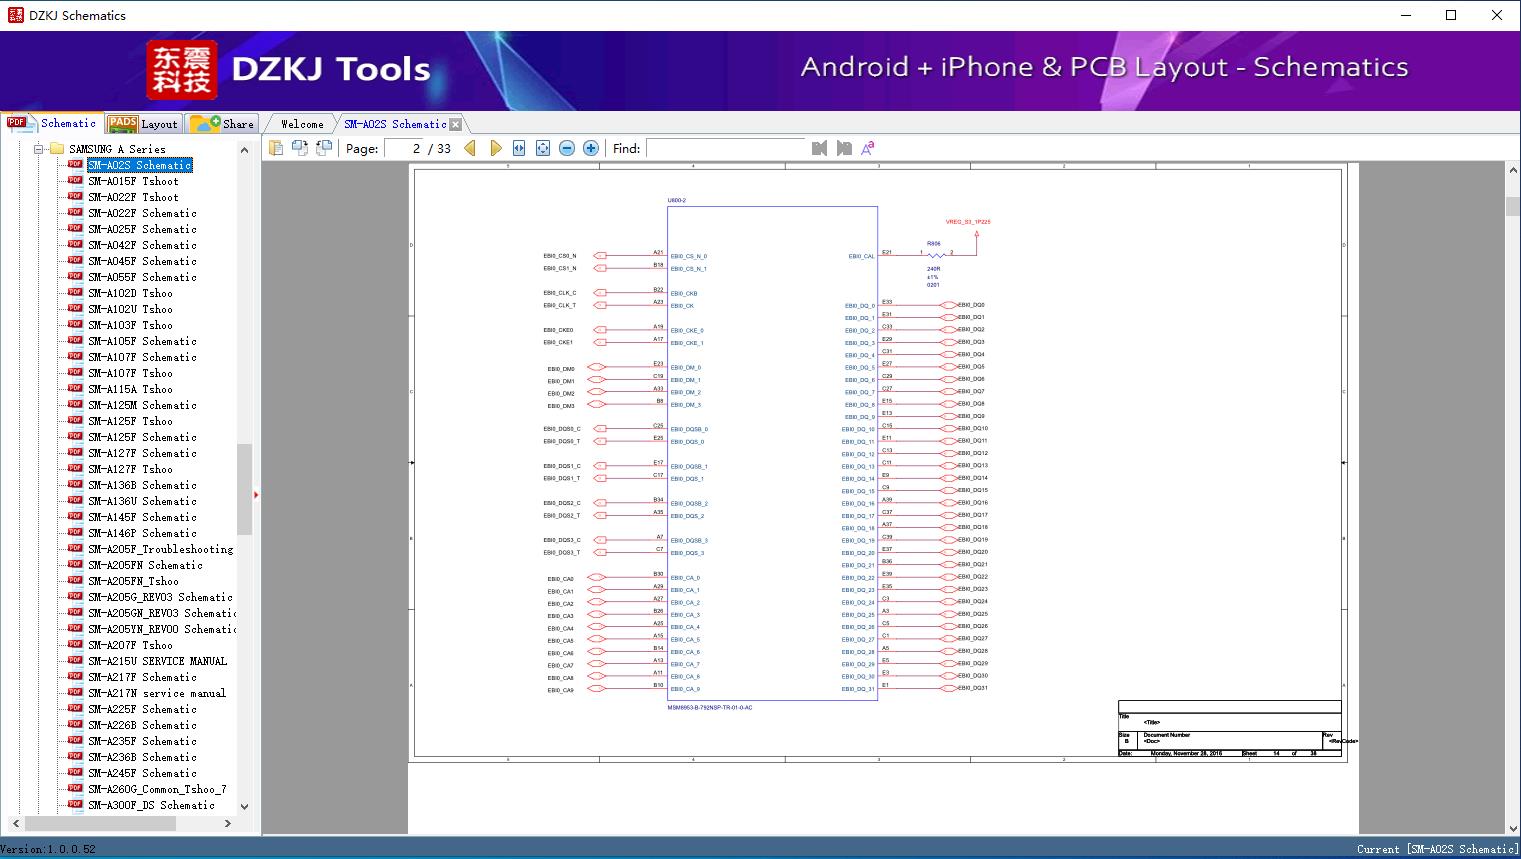The height and width of the screenshot is (859, 1521).
Task: Open SM-A042F Schematic entry
Action: tap(142, 245)
